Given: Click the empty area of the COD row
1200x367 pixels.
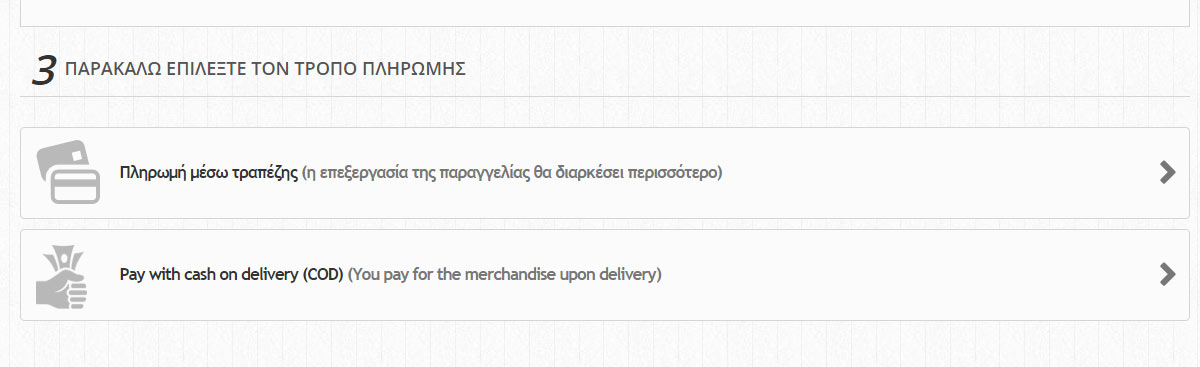Looking at the screenshot, I should point(910,275).
